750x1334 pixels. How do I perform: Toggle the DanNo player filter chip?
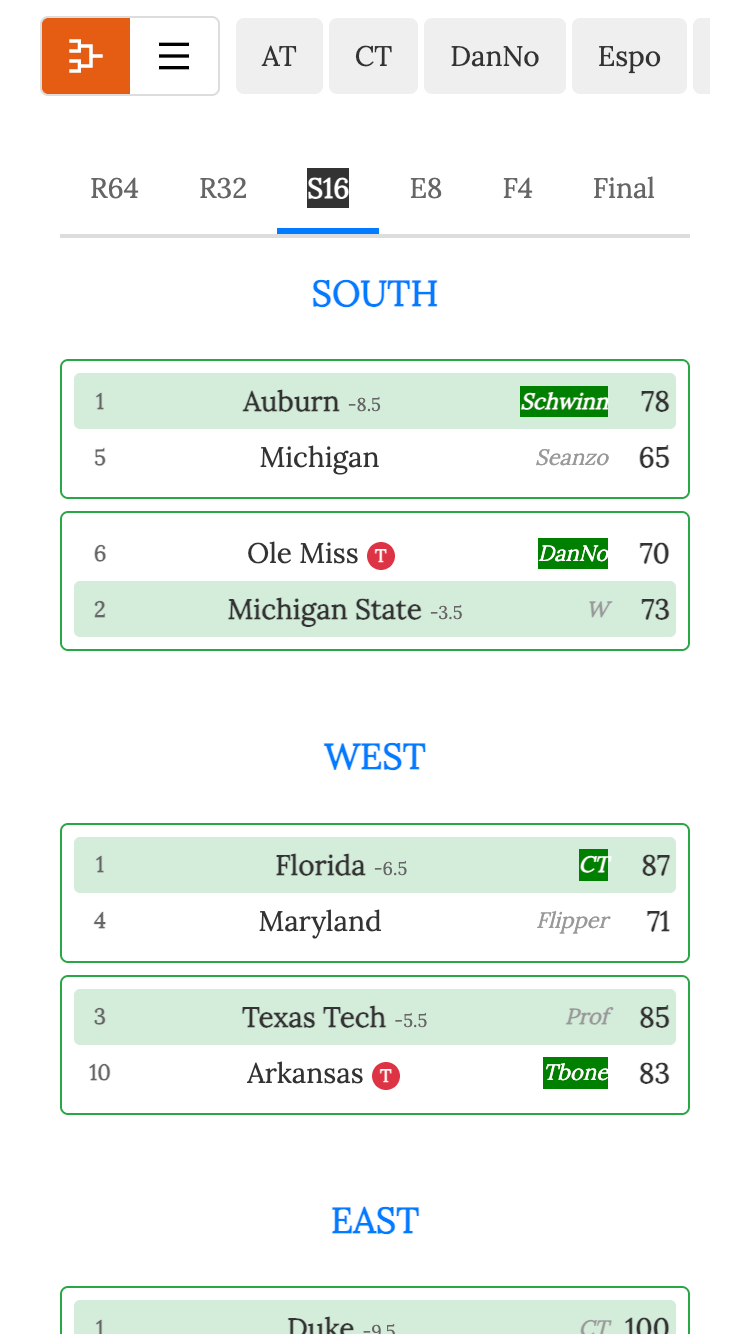pos(494,56)
